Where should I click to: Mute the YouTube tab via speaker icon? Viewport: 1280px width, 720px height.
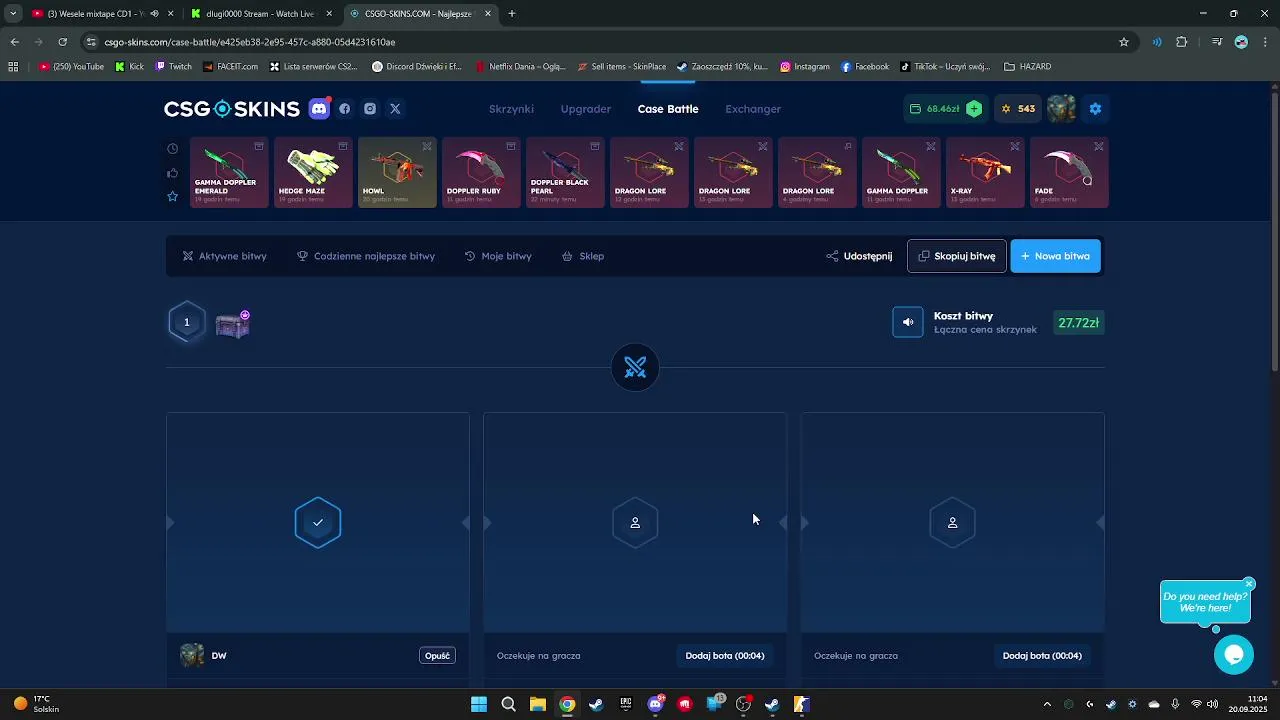[x=154, y=14]
